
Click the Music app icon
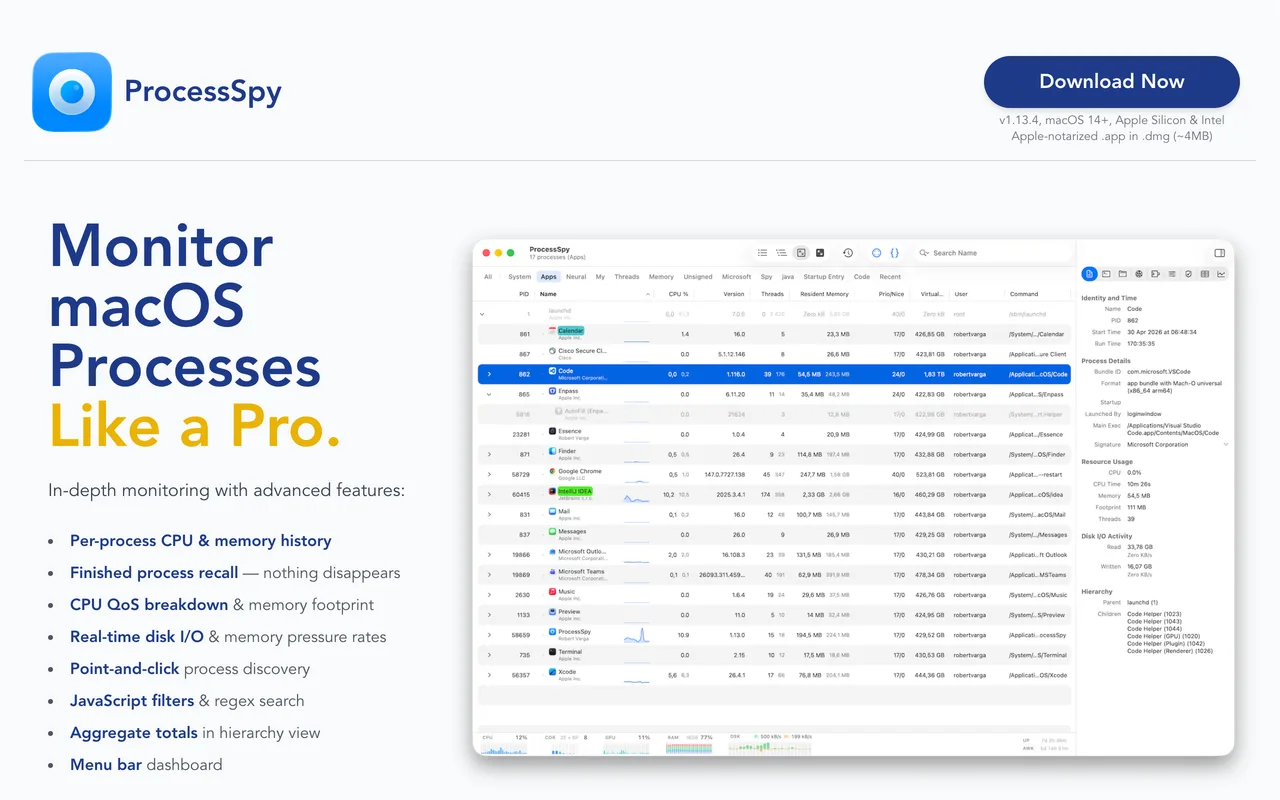click(x=552, y=591)
